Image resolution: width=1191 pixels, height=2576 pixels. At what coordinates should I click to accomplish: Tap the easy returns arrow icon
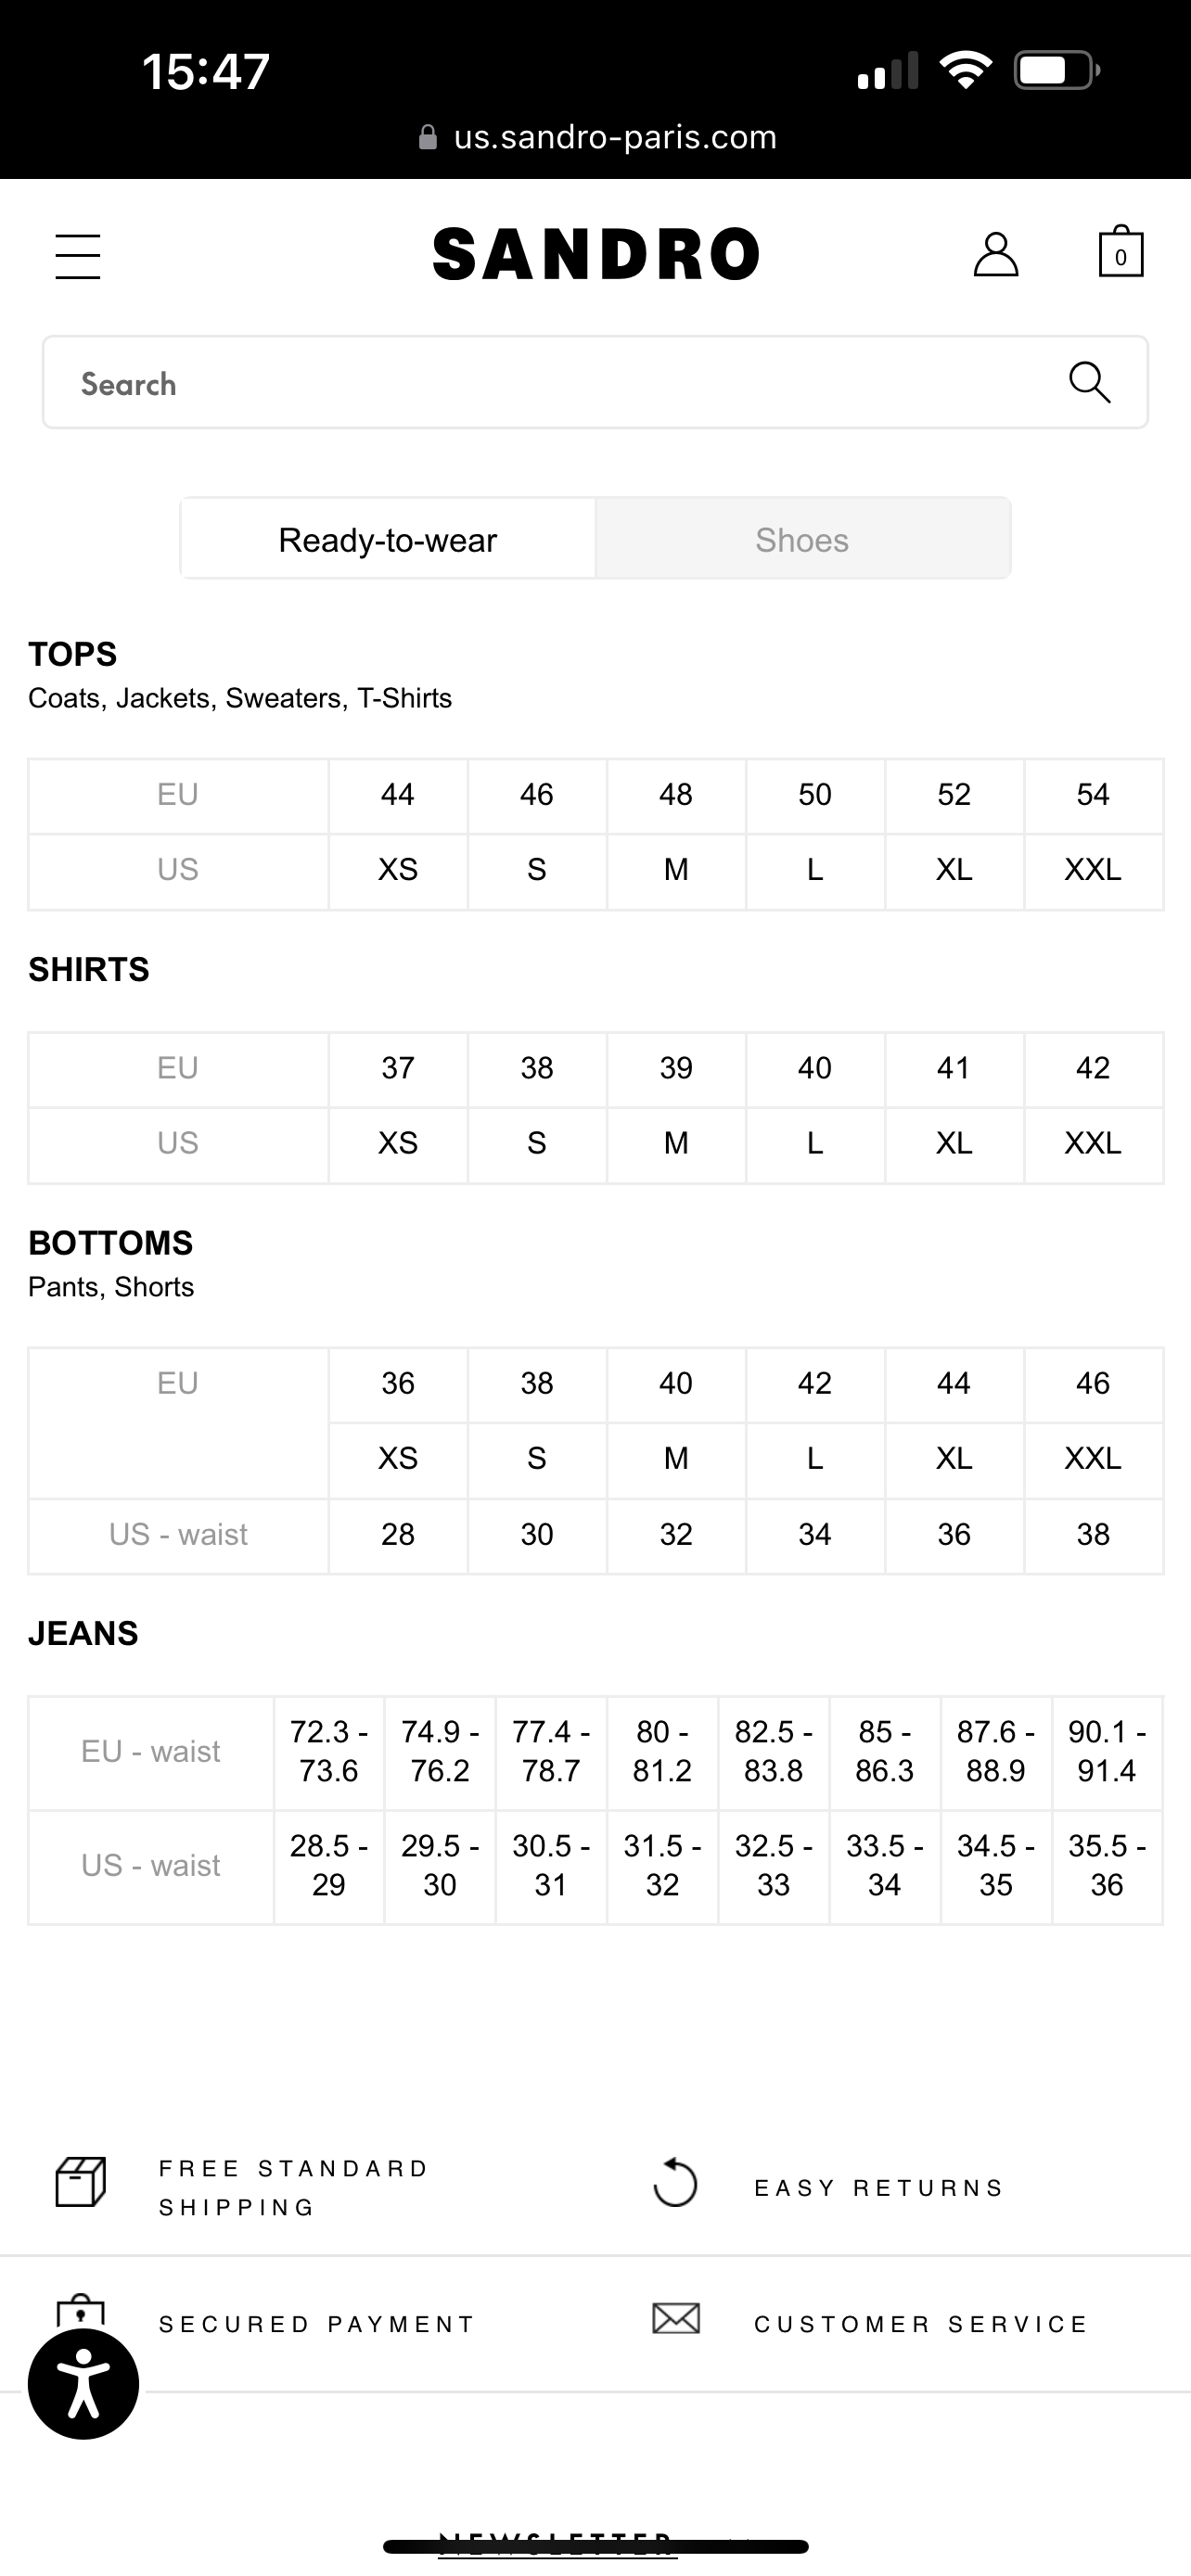pyautogui.click(x=675, y=2181)
